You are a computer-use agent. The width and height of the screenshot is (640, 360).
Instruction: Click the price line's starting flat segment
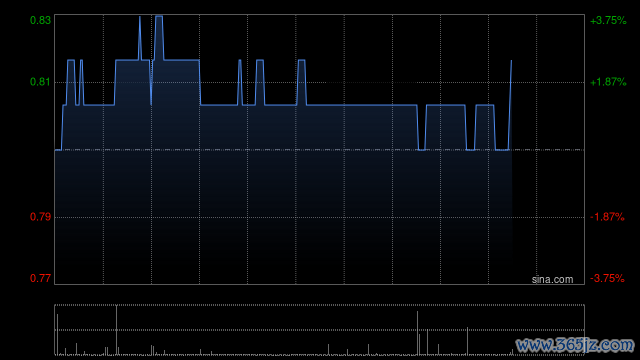point(58,150)
